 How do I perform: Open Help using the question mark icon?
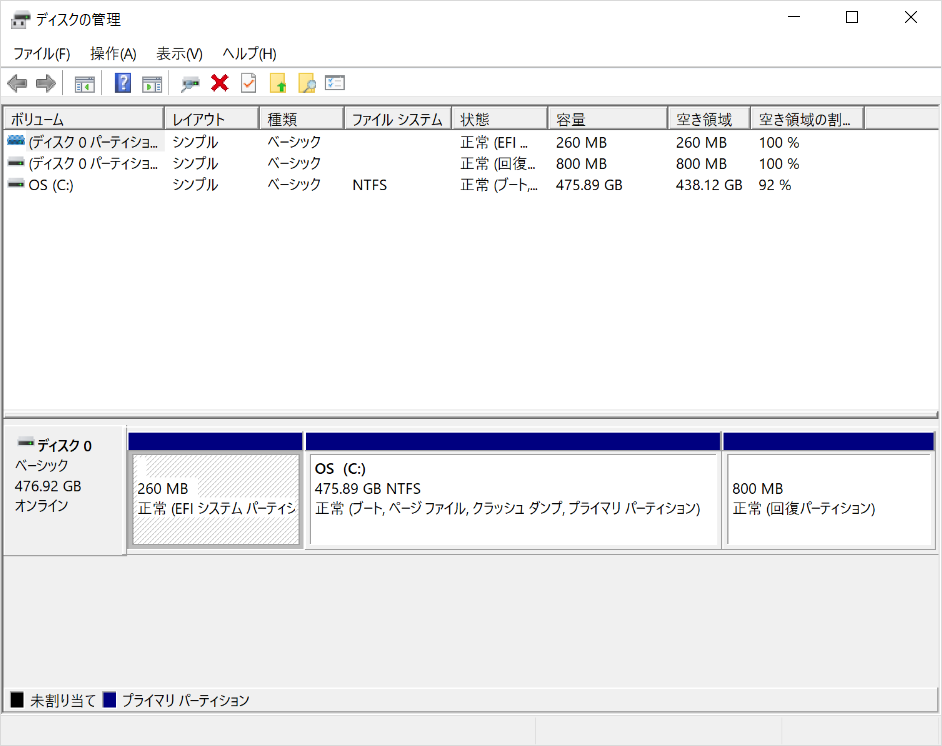point(121,82)
